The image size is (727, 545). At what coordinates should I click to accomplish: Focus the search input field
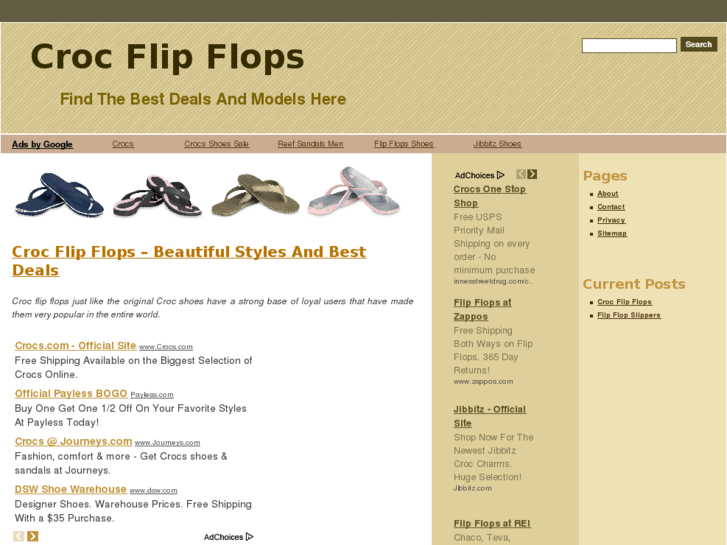pyautogui.click(x=629, y=45)
